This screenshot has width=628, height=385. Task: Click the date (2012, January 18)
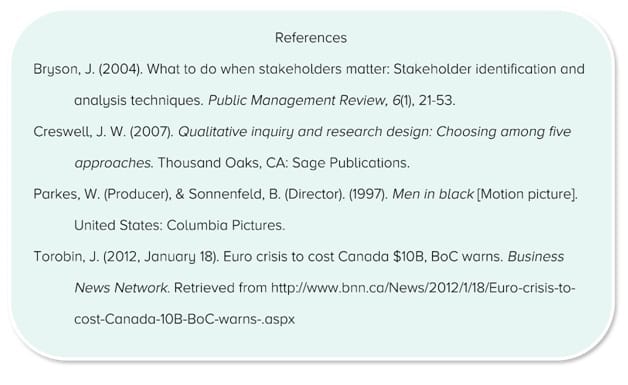pyautogui.click(x=161, y=257)
